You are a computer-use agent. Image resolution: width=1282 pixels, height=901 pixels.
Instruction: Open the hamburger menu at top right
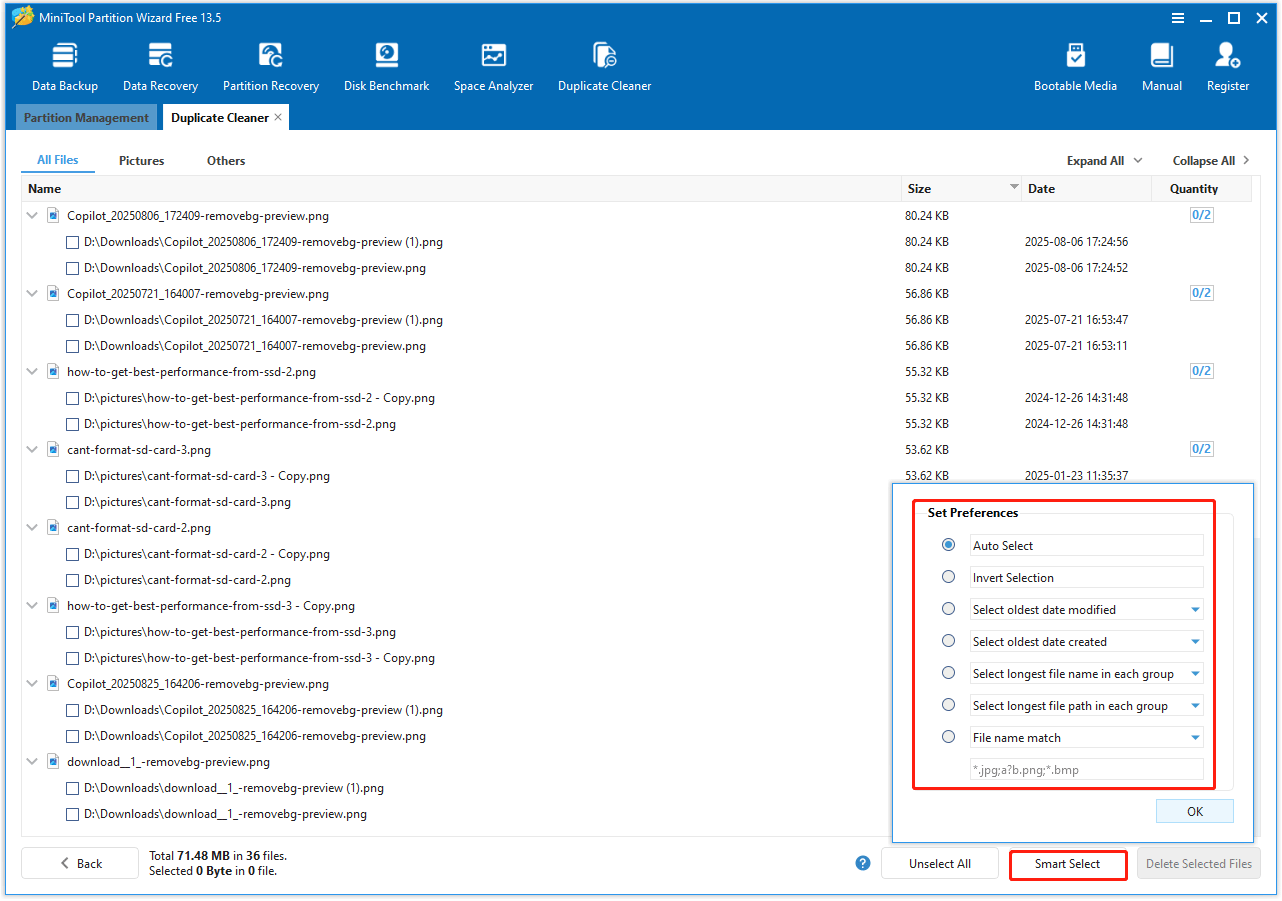pos(1178,17)
